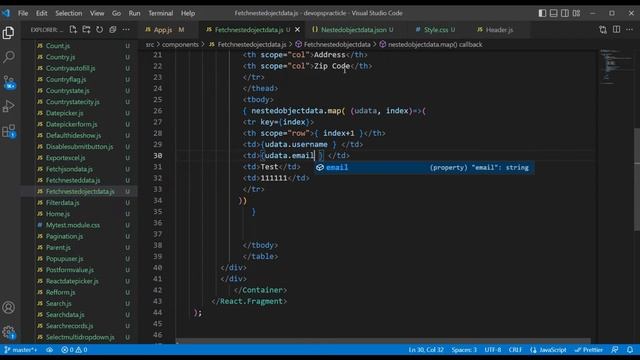Screen dimensions: 640x360
Task: Open notifications bell in status bar
Action: [630, 350]
